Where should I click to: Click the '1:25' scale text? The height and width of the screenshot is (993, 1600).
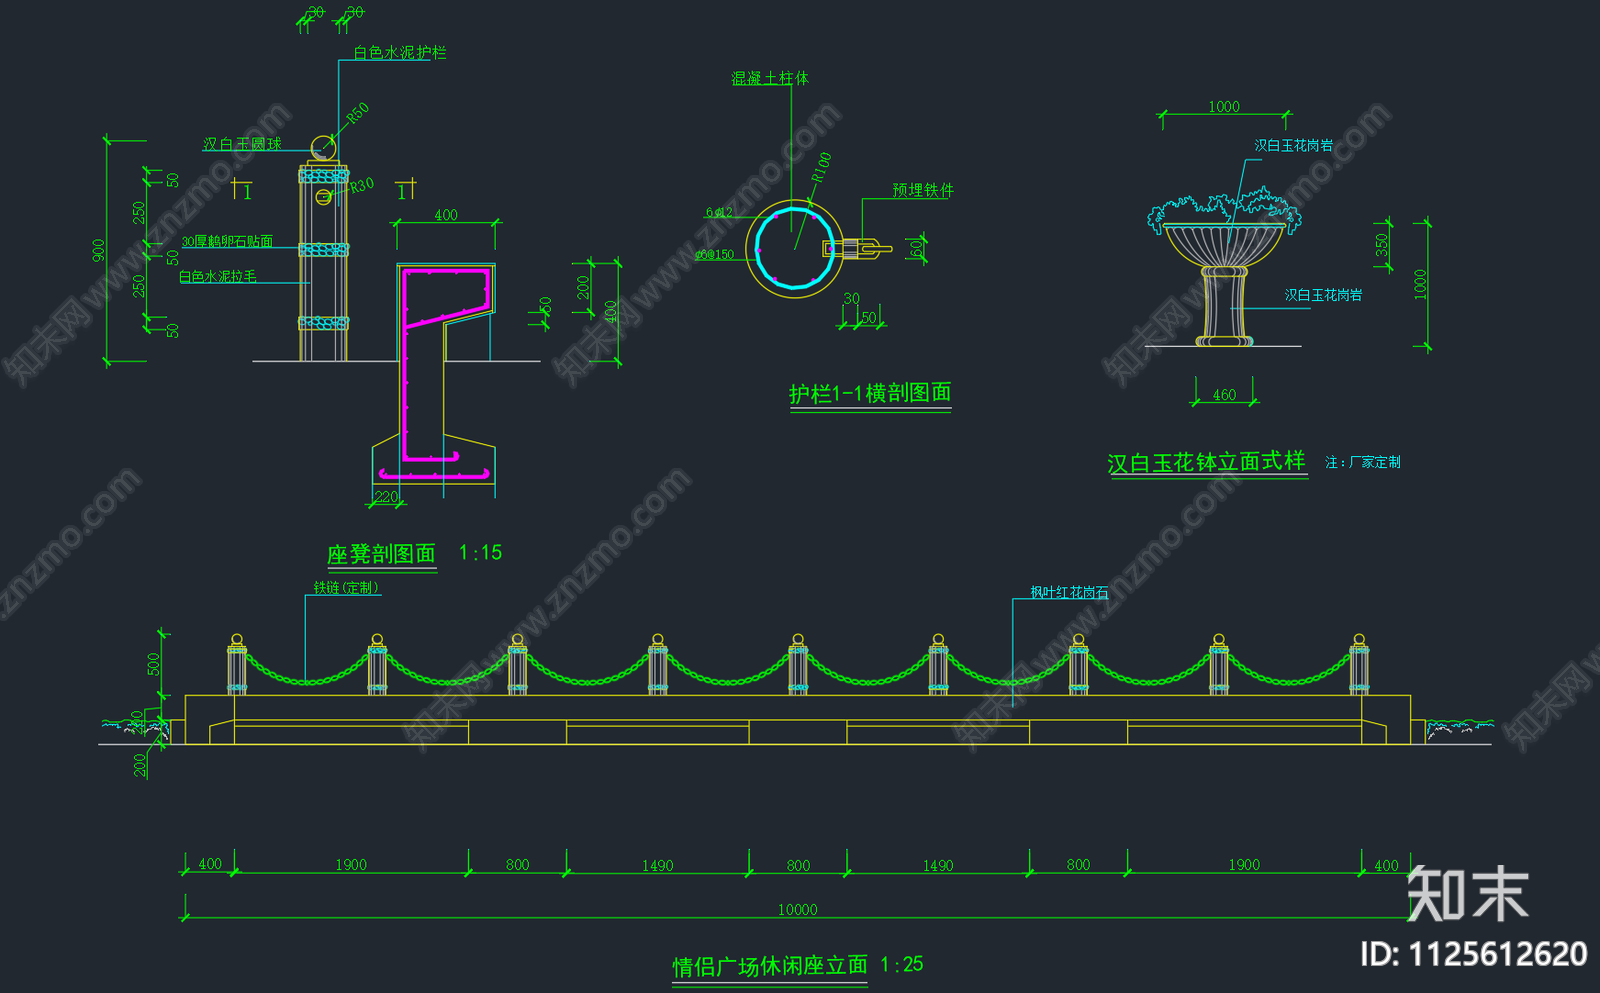tap(902, 965)
